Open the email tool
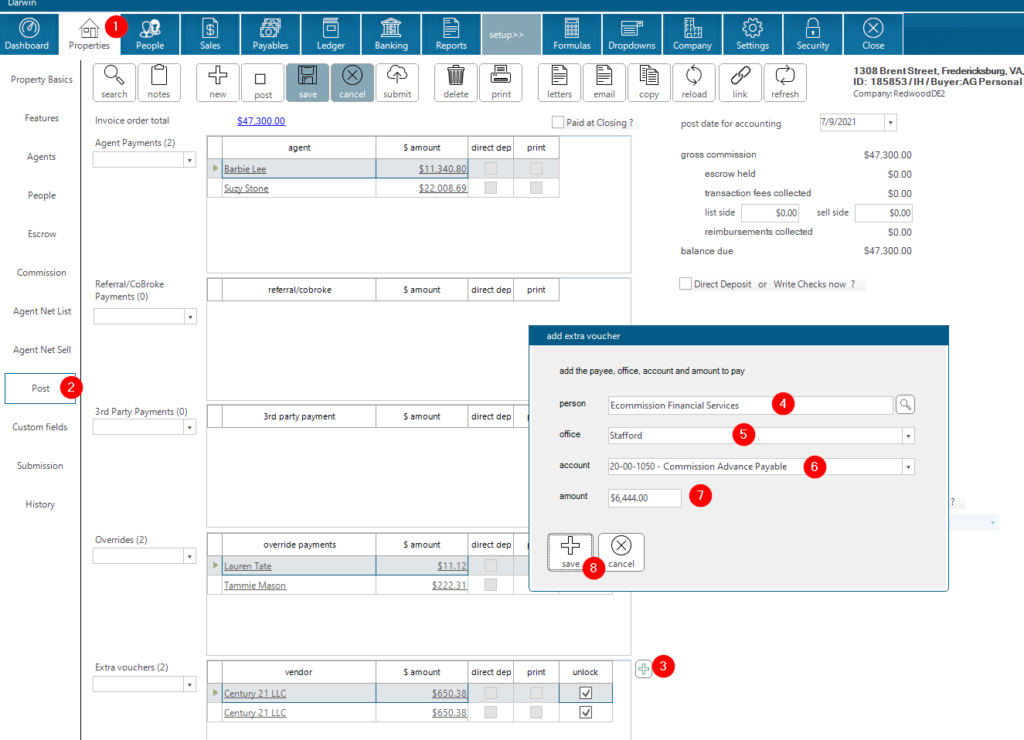1024x740 pixels. coord(604,82)
